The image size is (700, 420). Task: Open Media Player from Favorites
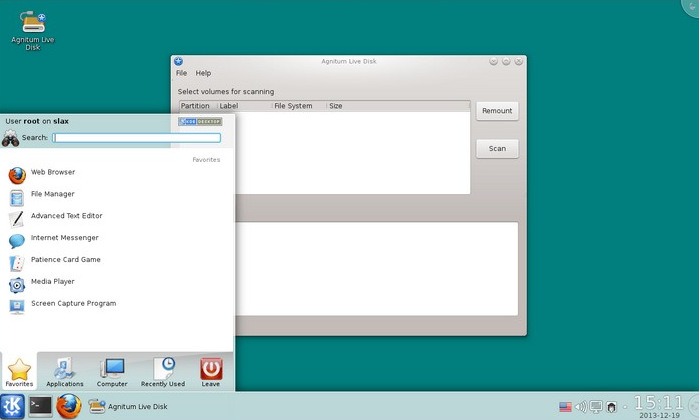click(x=116, y=284)
